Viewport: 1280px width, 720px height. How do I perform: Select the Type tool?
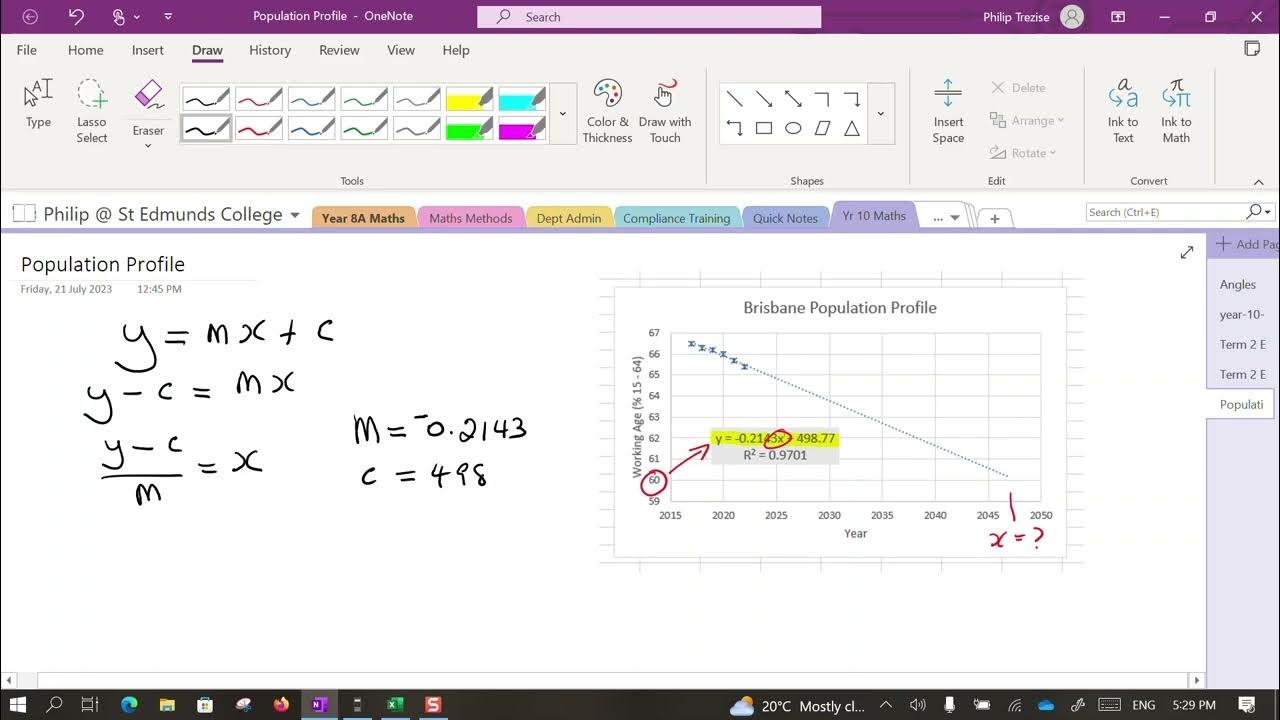[x=38, y=104]
